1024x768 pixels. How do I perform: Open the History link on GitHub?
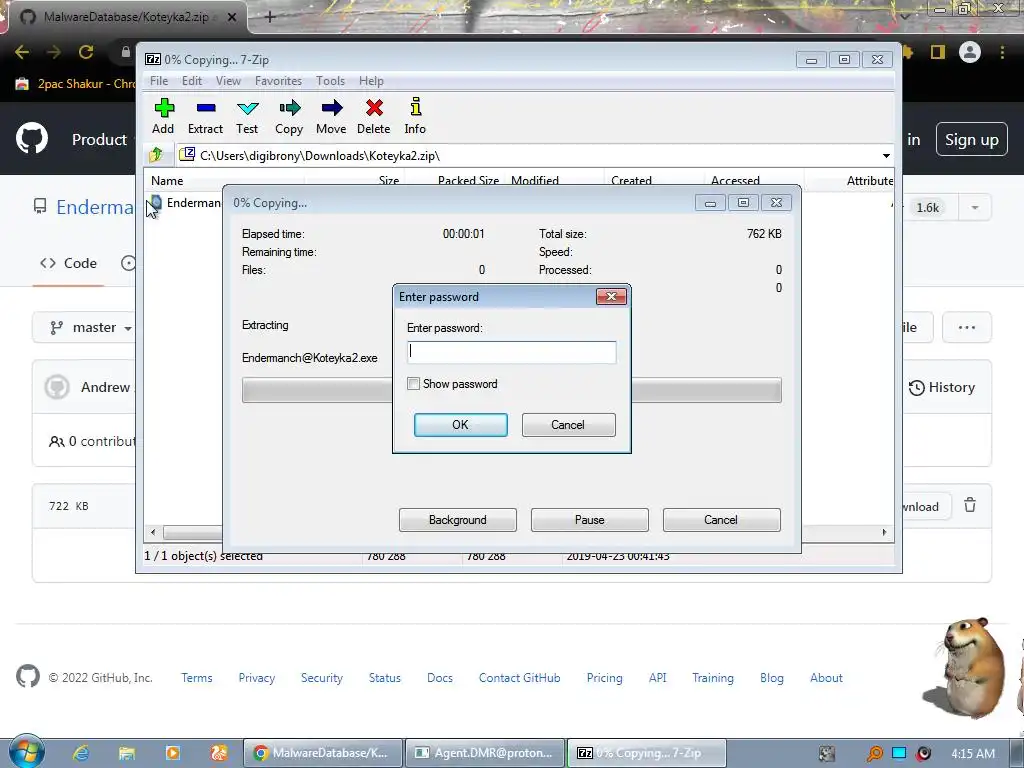coord(942,387)
